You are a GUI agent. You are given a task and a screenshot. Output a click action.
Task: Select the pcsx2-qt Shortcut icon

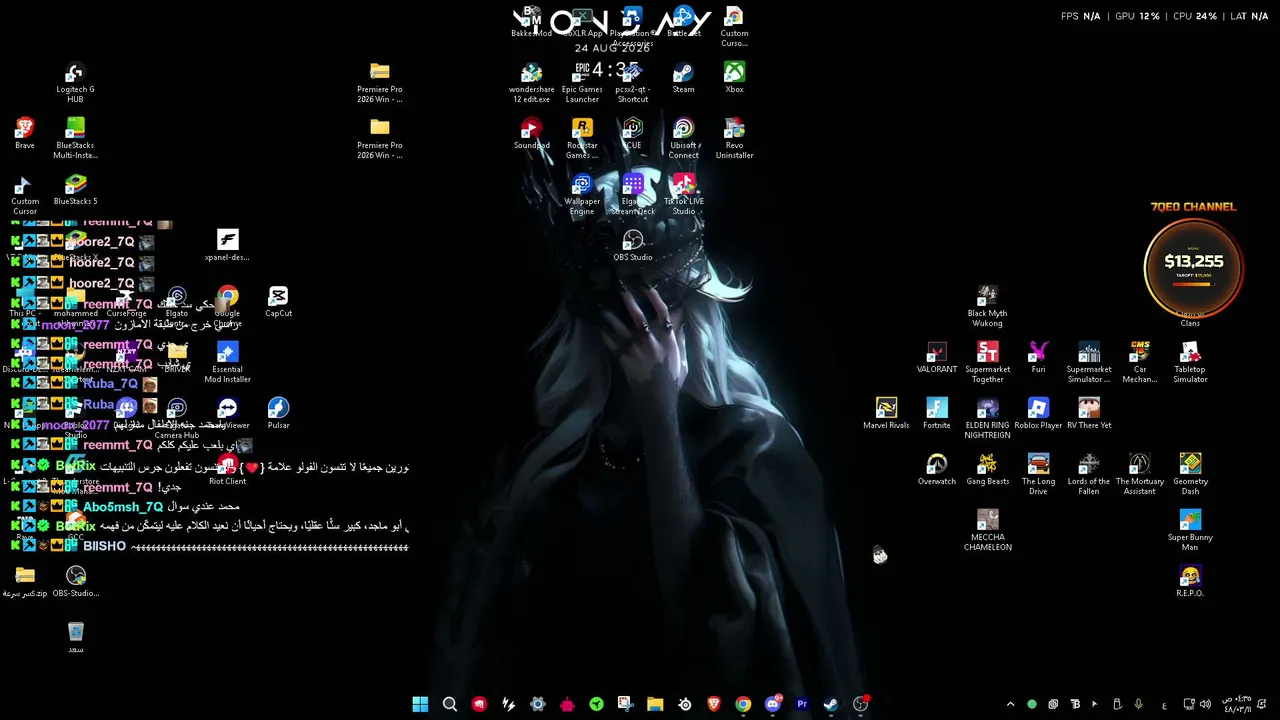[633, 83]
